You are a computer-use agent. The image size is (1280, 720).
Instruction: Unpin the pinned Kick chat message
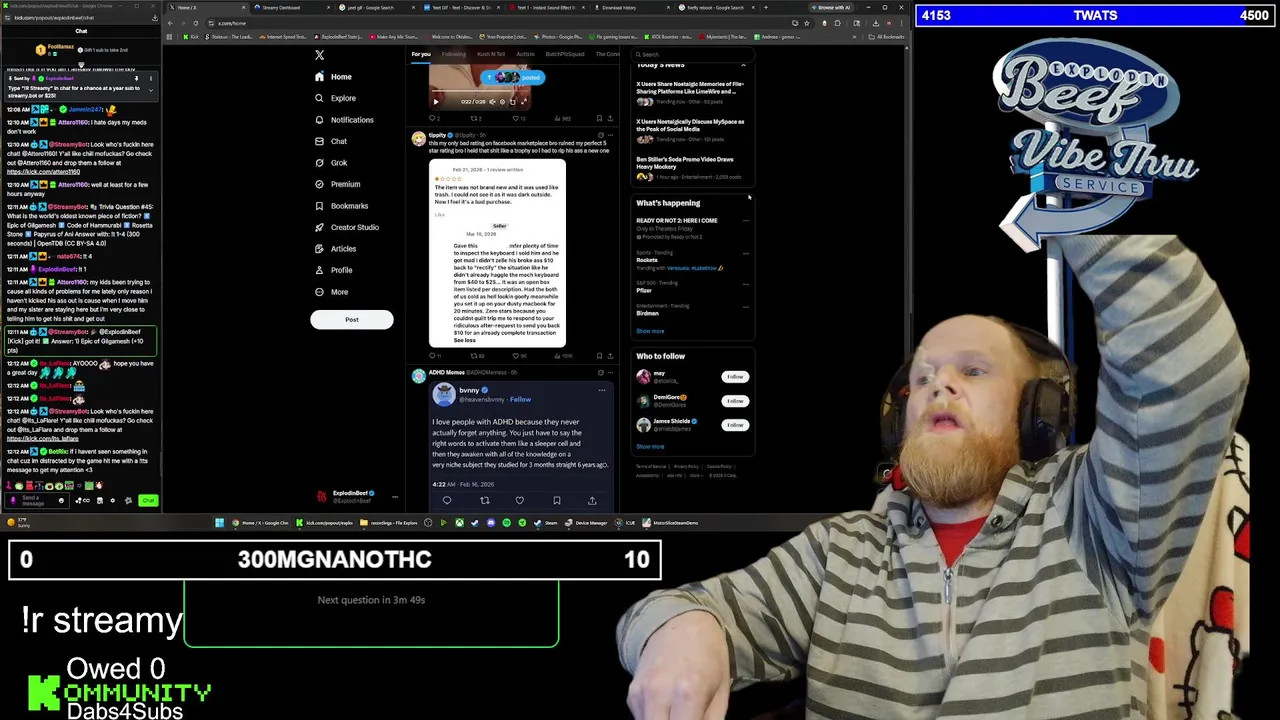coord(139,79)
